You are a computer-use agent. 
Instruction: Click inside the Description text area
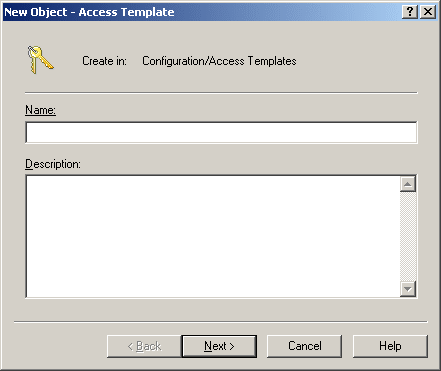[213, 236]
